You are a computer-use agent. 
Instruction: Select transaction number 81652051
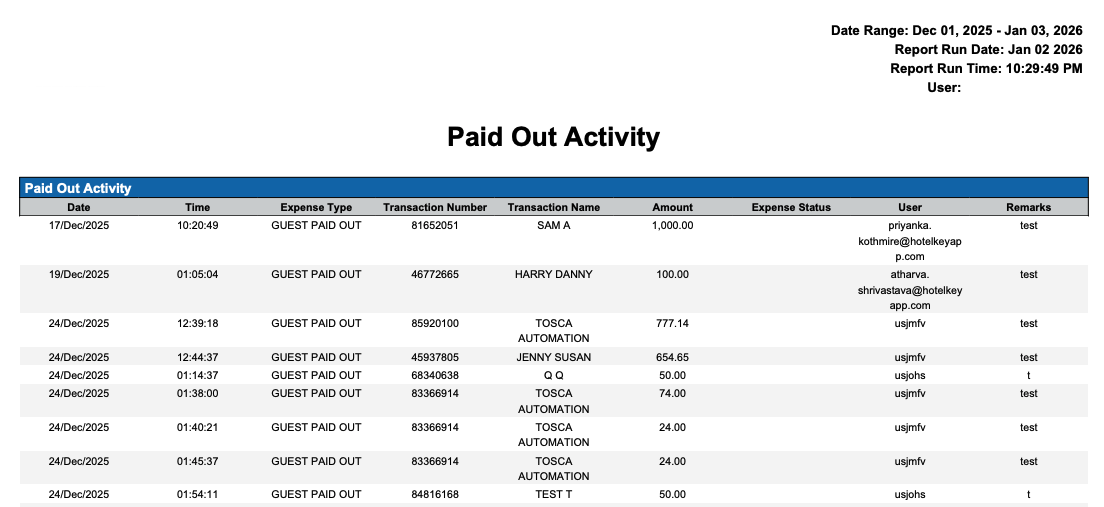pos(435,225)
